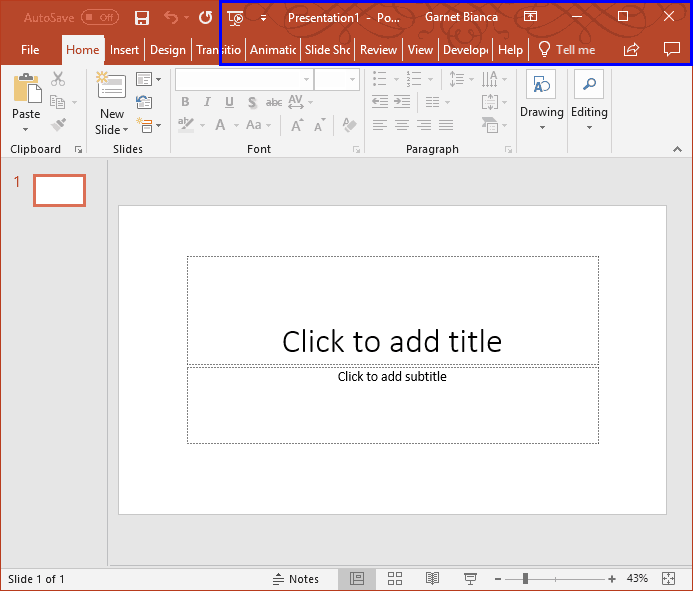Open the File menu
The height and width of the screenshot is (591, 693).
(30, 50)
